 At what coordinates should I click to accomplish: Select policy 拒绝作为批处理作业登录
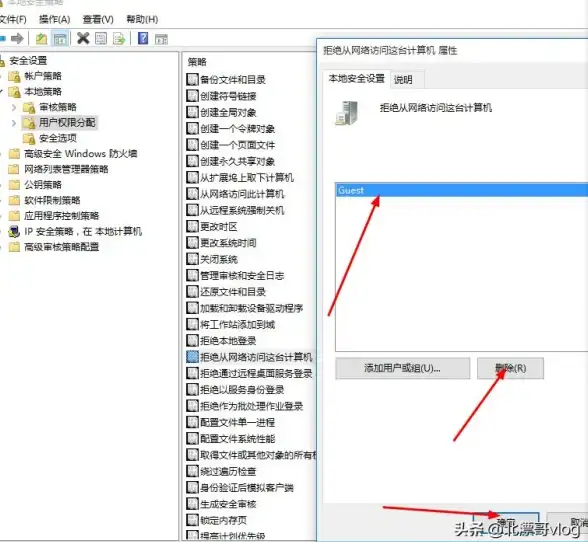point(252,406)
